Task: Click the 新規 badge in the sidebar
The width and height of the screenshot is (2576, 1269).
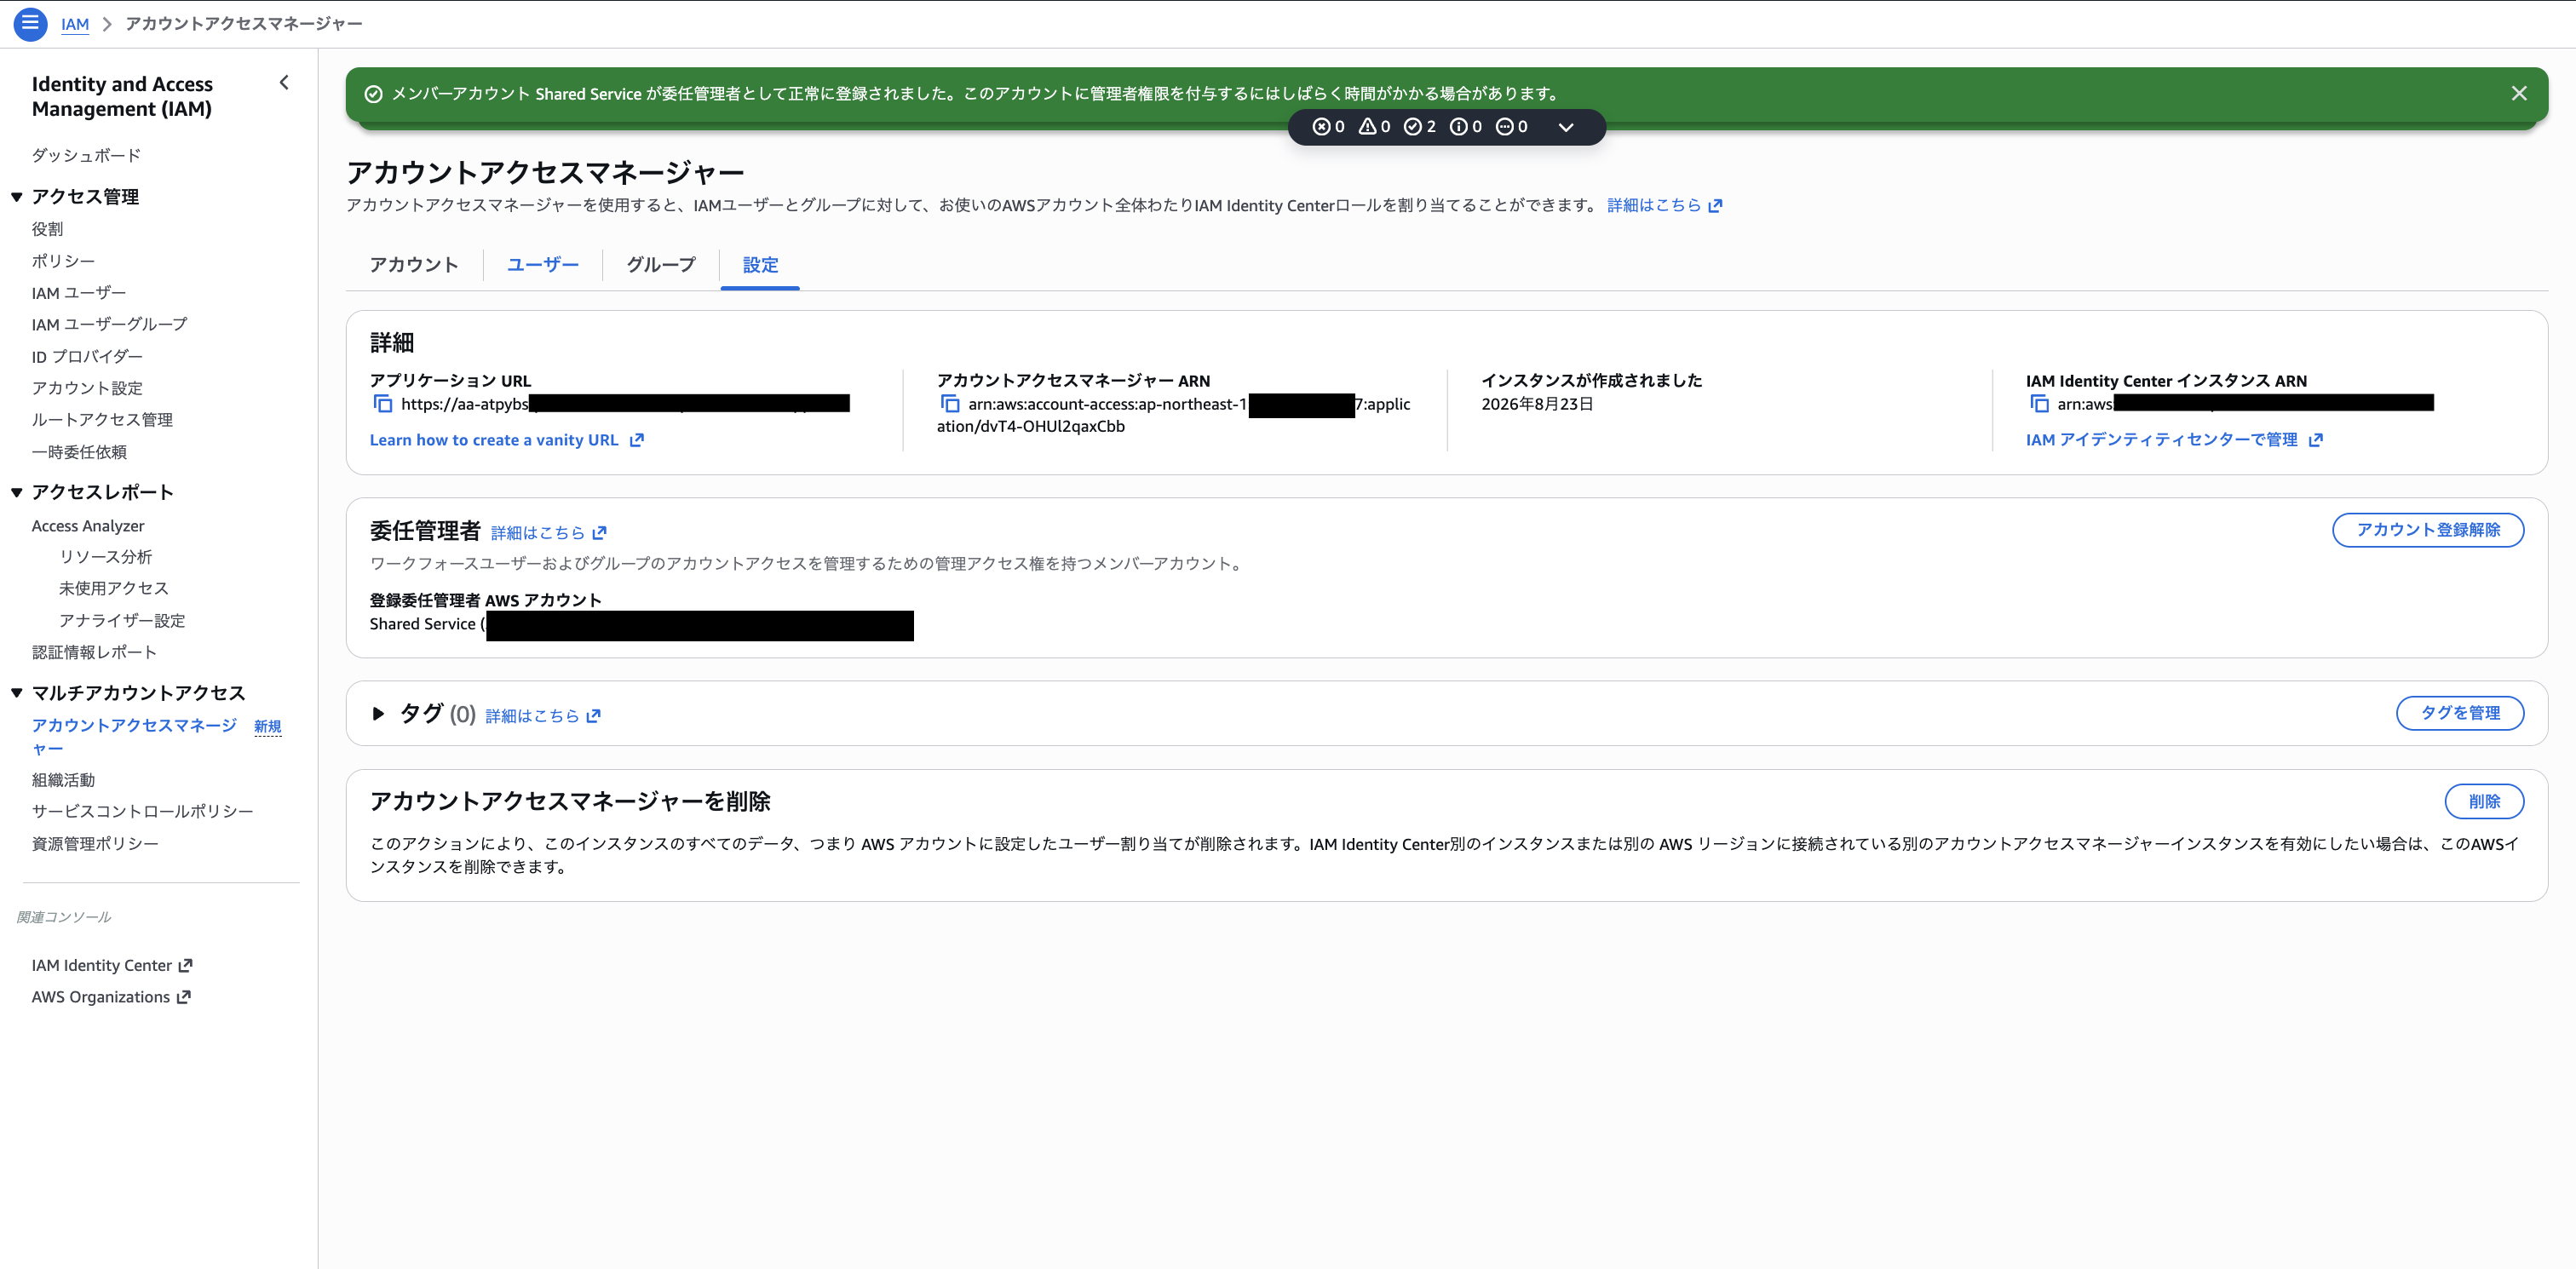Action: (268, 727)
